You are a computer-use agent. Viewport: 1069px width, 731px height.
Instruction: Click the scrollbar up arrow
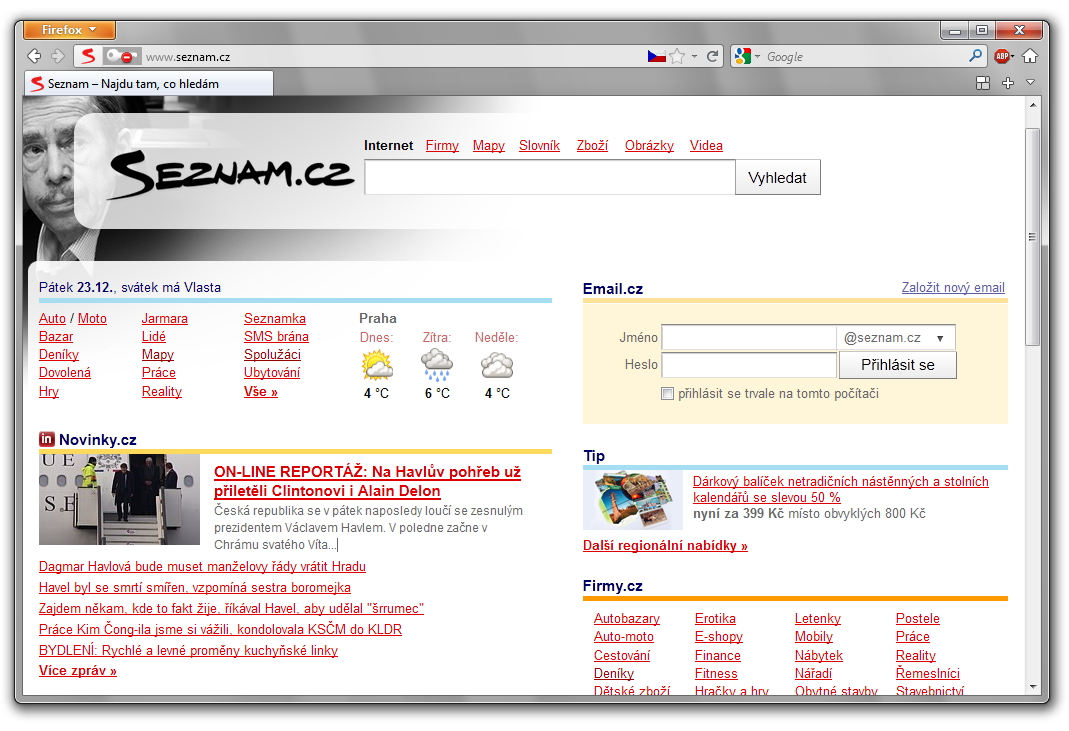pyautogui.click(x=1032, y=106)
